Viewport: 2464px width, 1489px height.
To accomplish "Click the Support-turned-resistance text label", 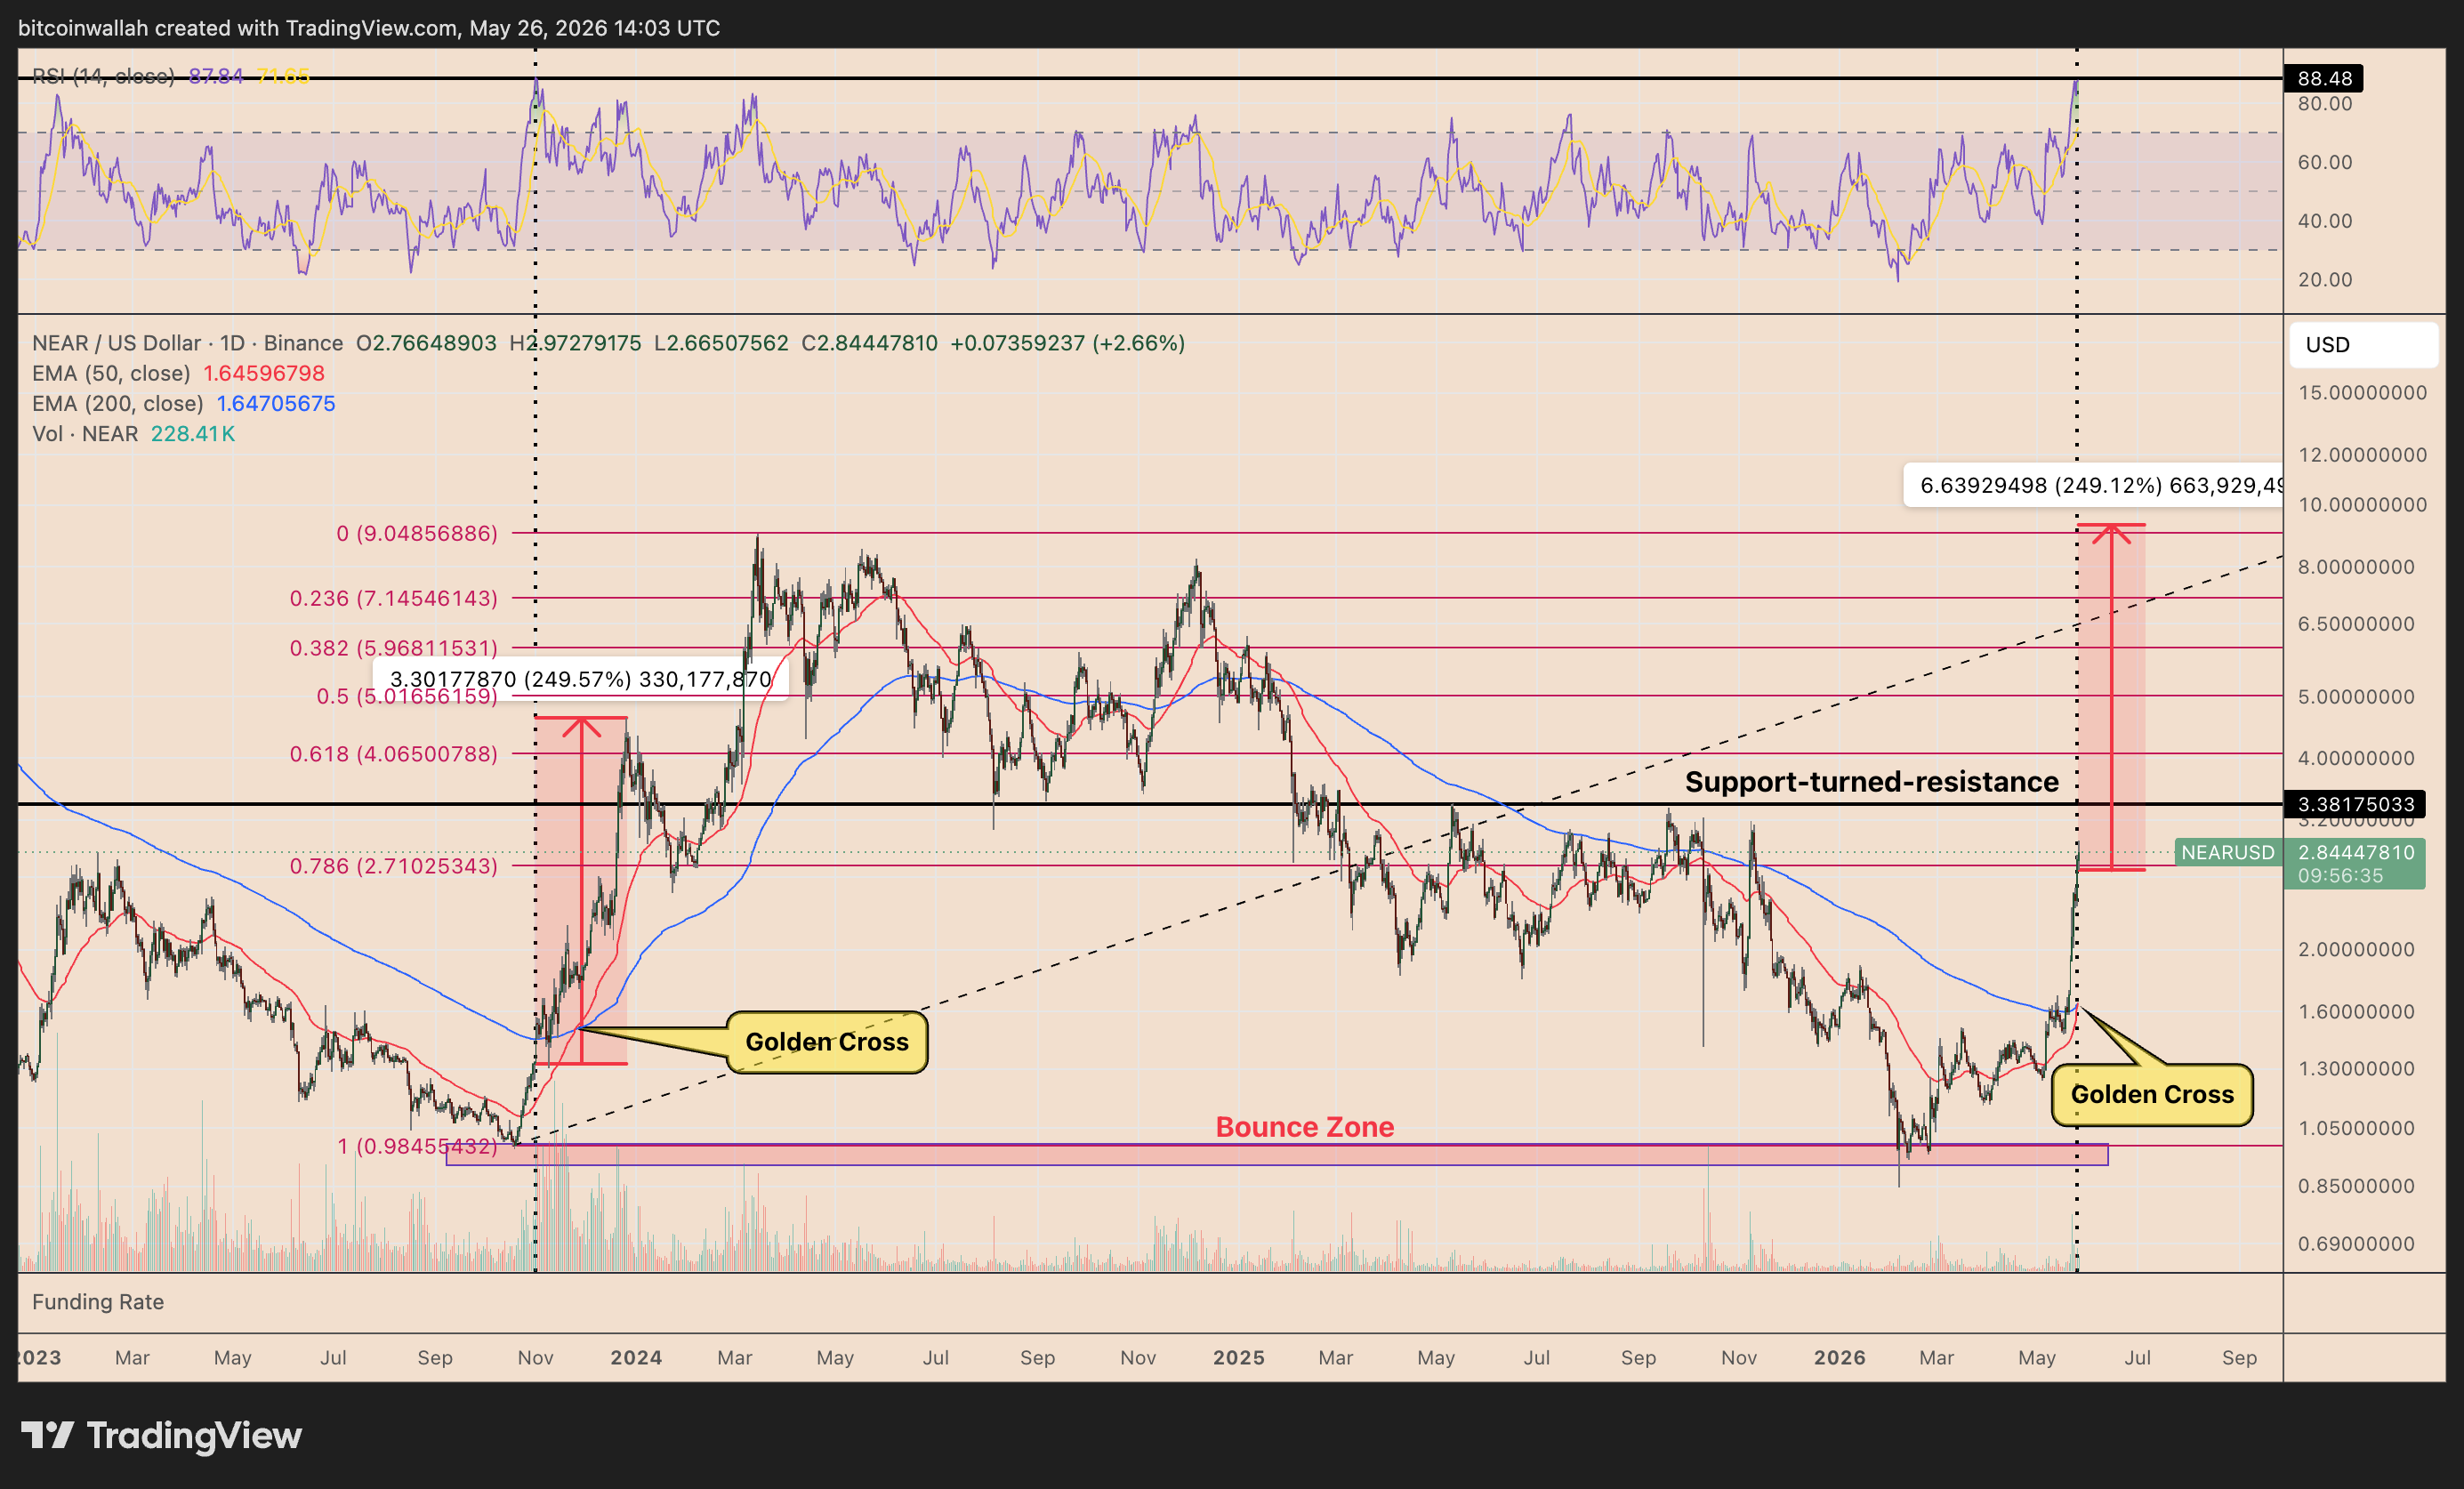I will [1871, 782].
